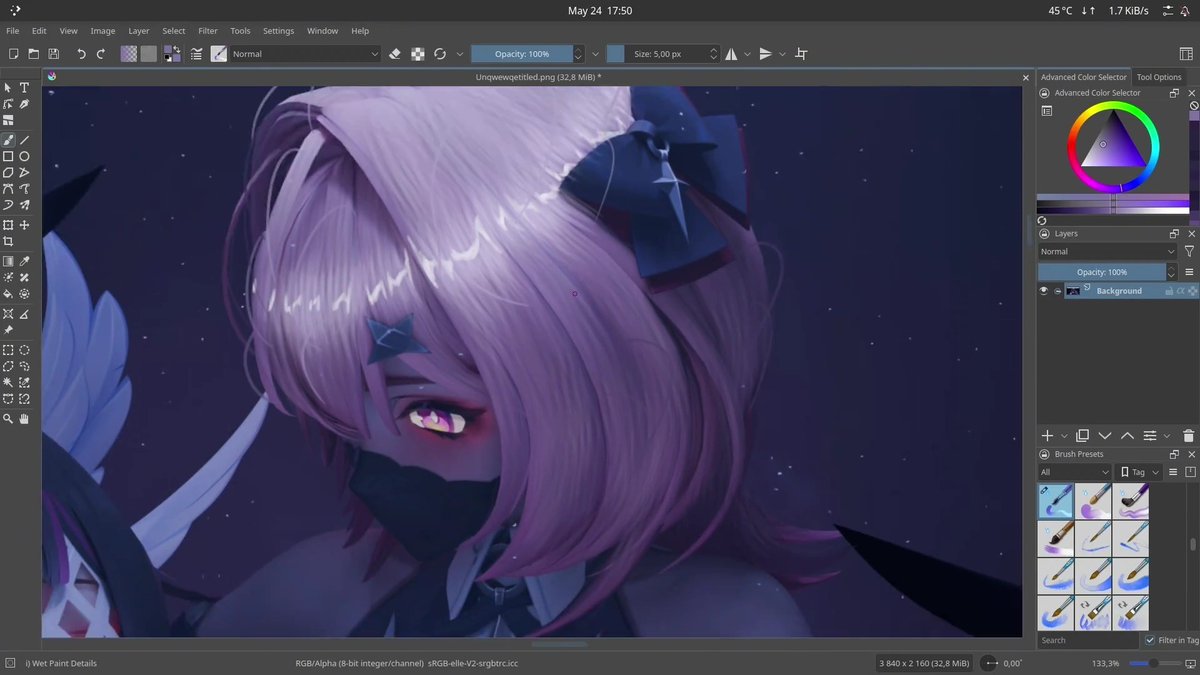1200x675 pixels.
Task: Toggle eraser mode
Action: click(x=395, y=54)
